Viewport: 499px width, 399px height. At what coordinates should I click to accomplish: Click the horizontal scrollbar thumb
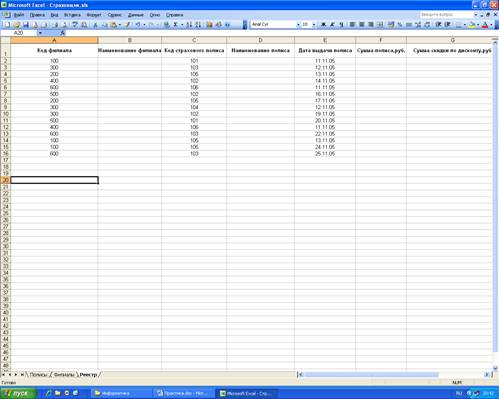click(x=371, y=375)
